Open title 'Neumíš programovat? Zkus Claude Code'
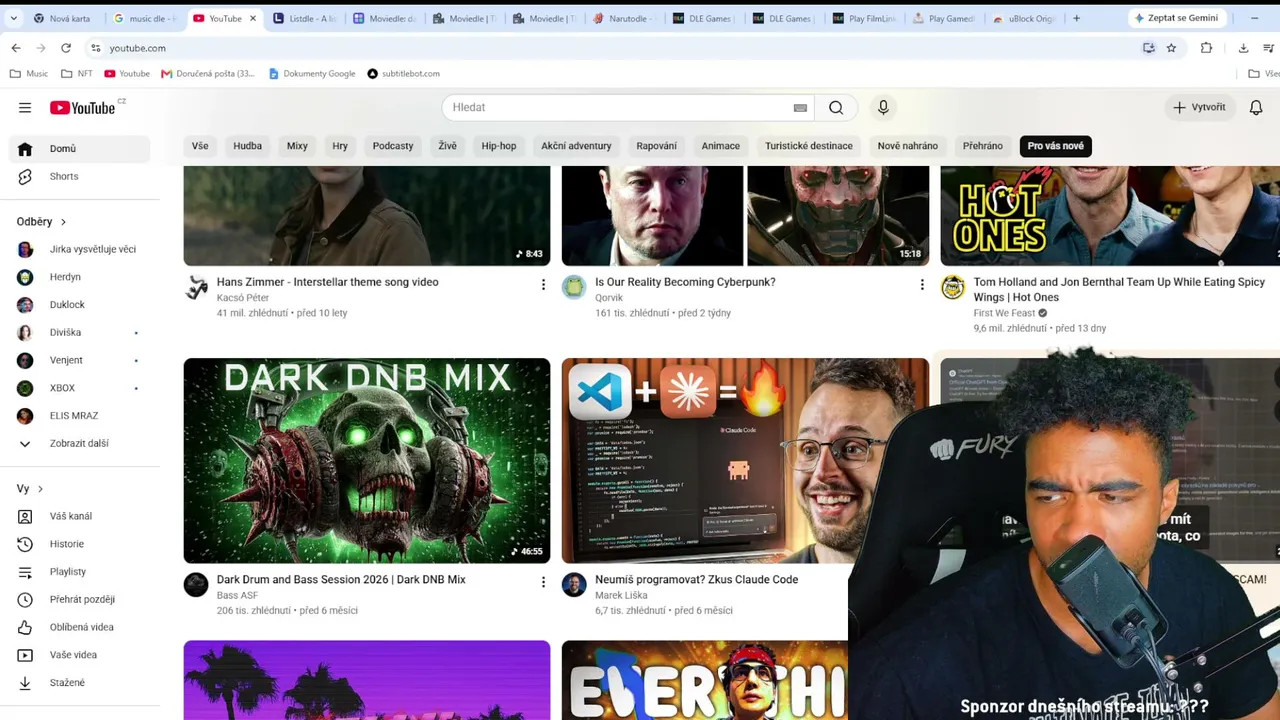The image size is (1280, 720). (696, 580)
